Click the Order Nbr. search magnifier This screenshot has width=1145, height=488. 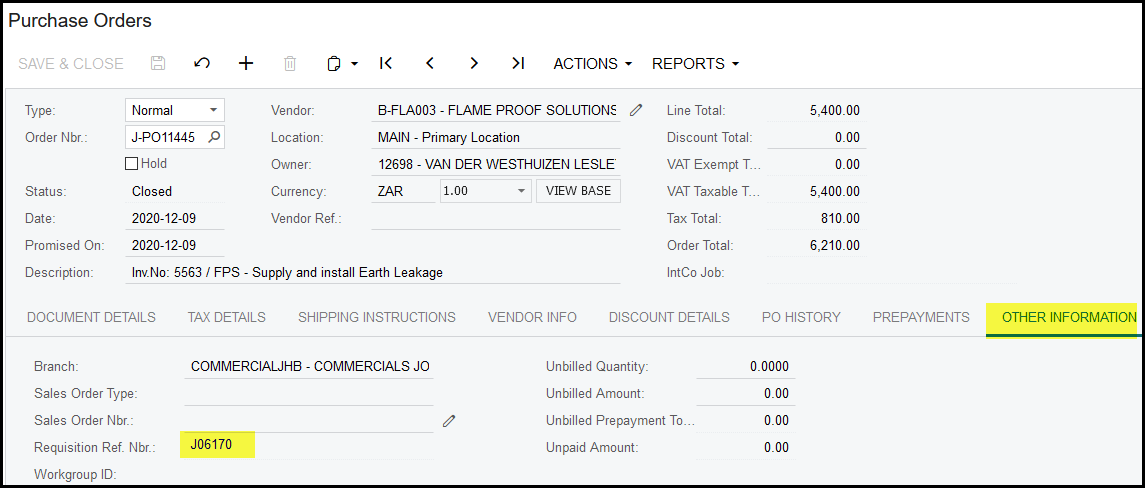pyautogui.click(x=214, y=137)
